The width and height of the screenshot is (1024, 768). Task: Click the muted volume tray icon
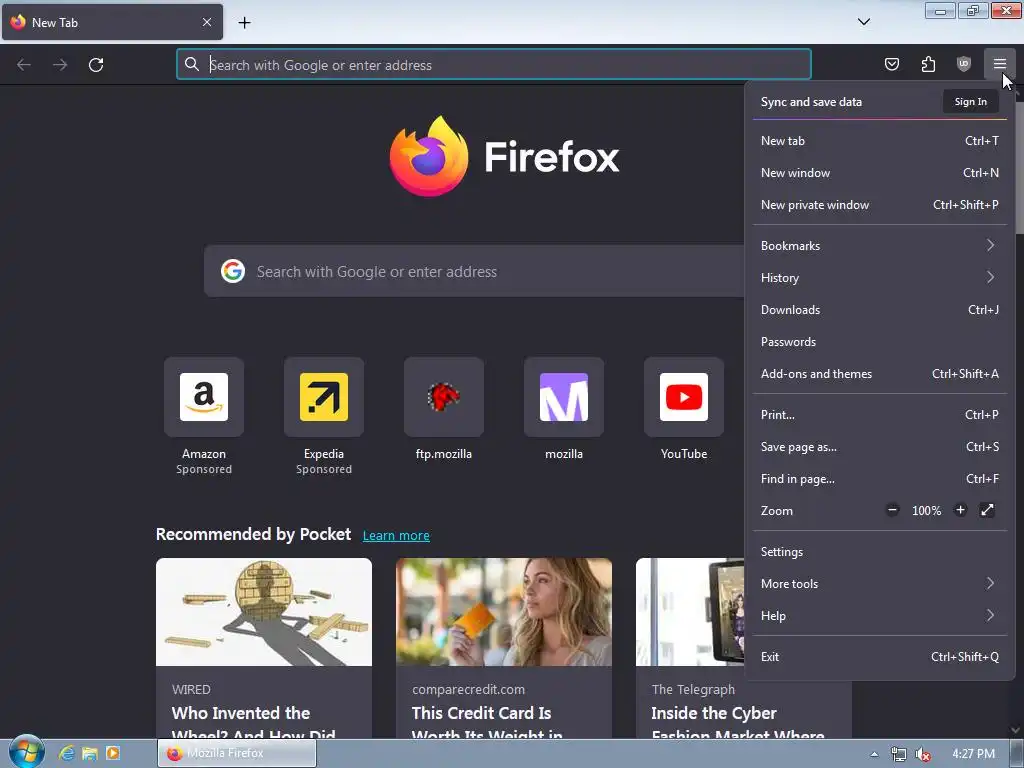click(923, 754)
